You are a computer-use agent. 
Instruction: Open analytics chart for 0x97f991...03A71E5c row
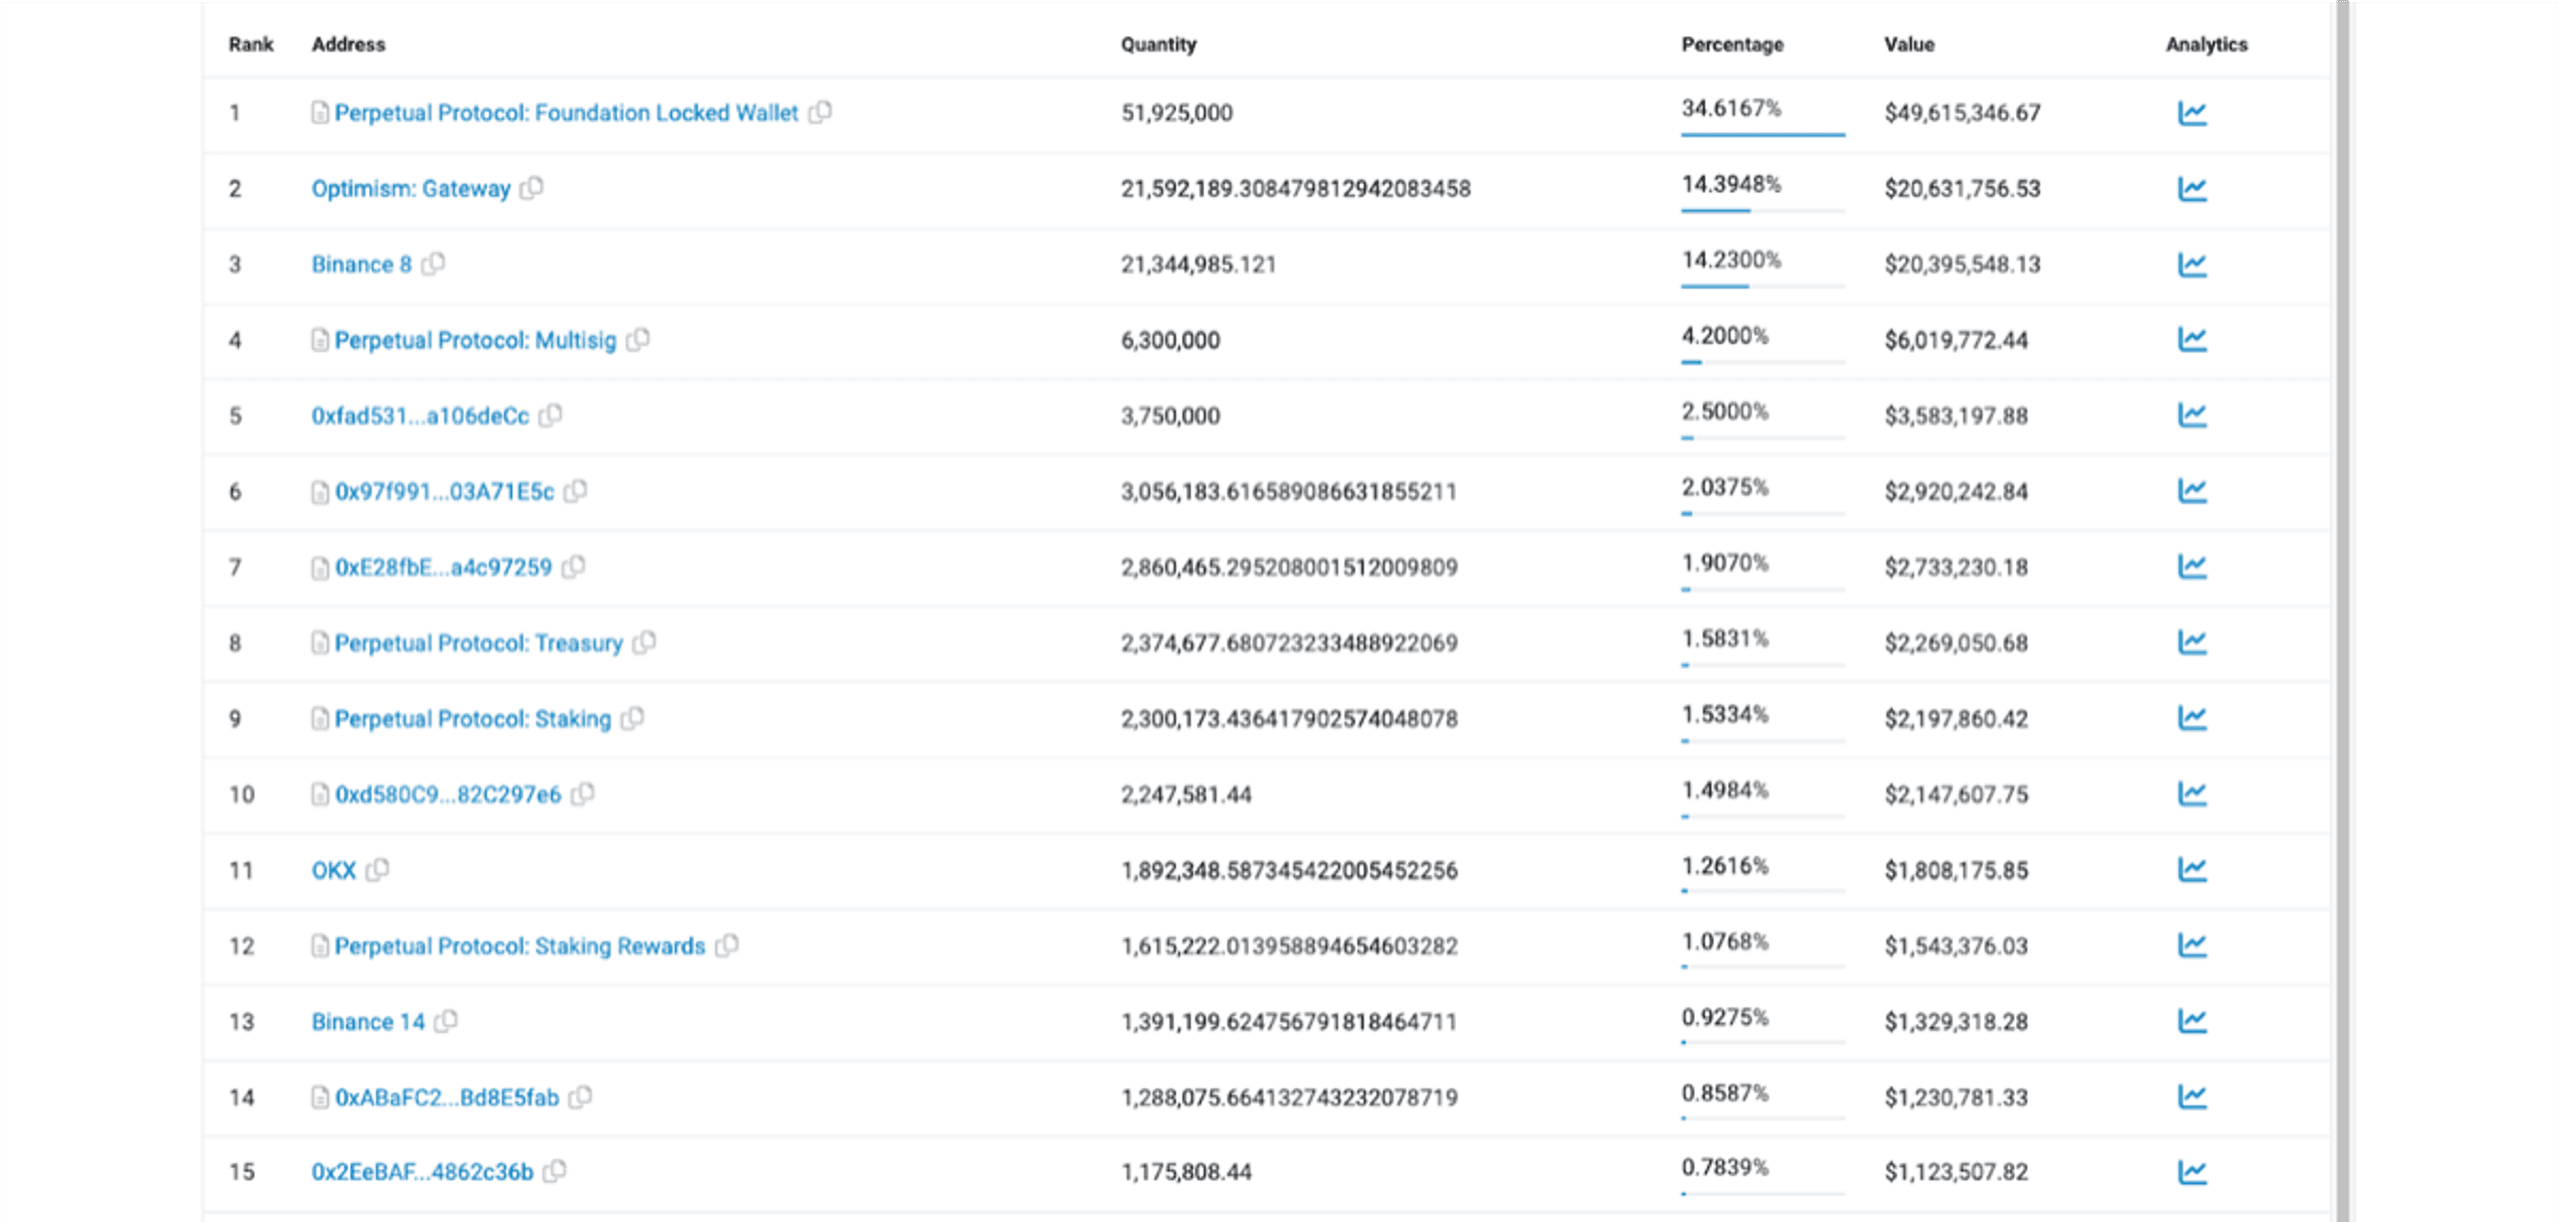point(2191,491)
